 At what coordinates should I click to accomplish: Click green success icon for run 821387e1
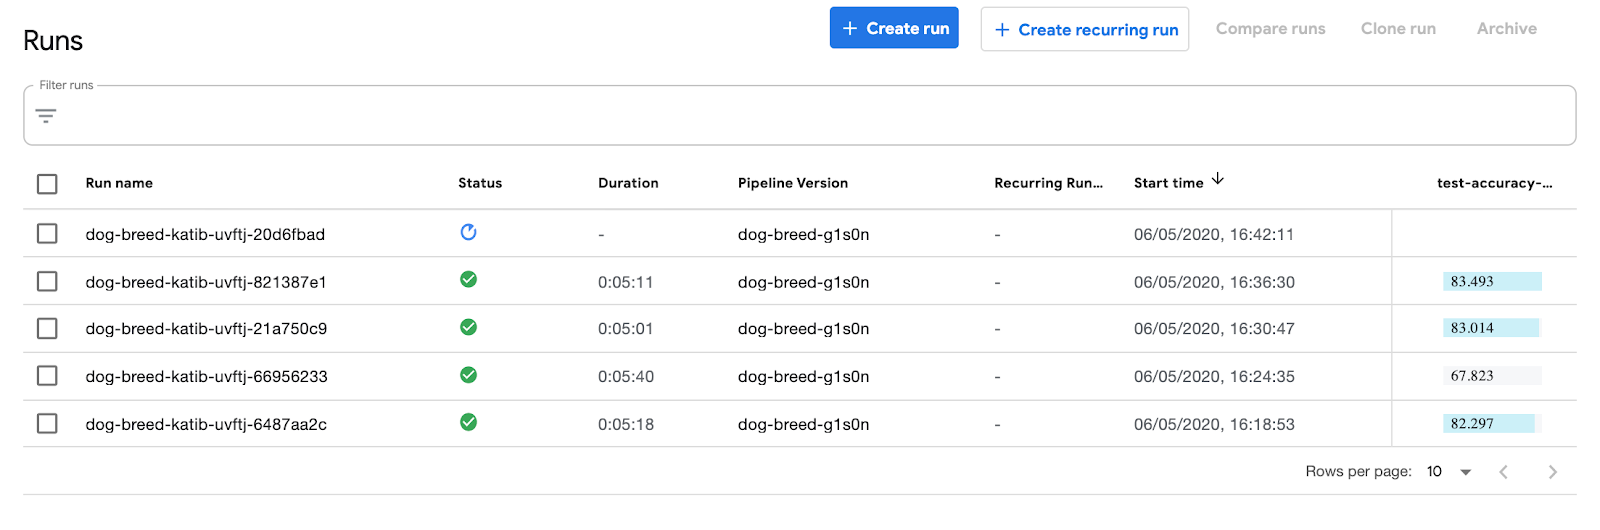click(x=468, y=280)
